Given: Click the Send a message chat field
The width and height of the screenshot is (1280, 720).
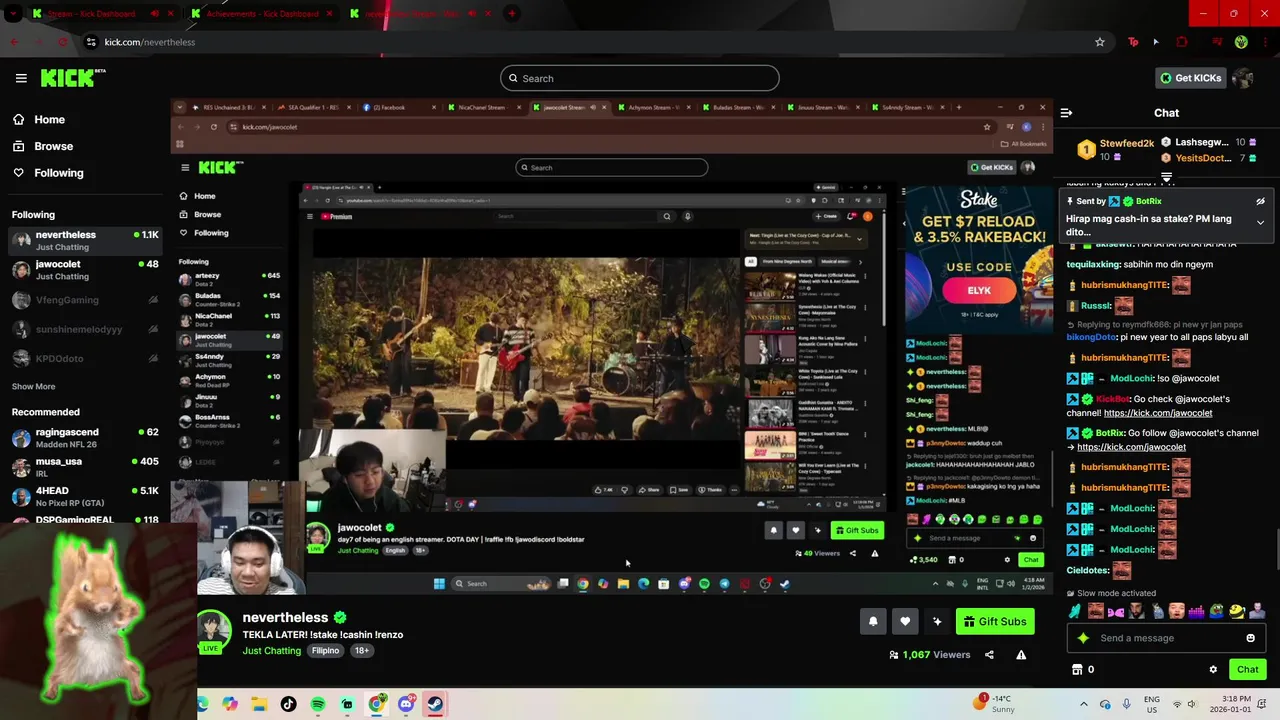Looking at the screenshot, I should coord(1165,638).
